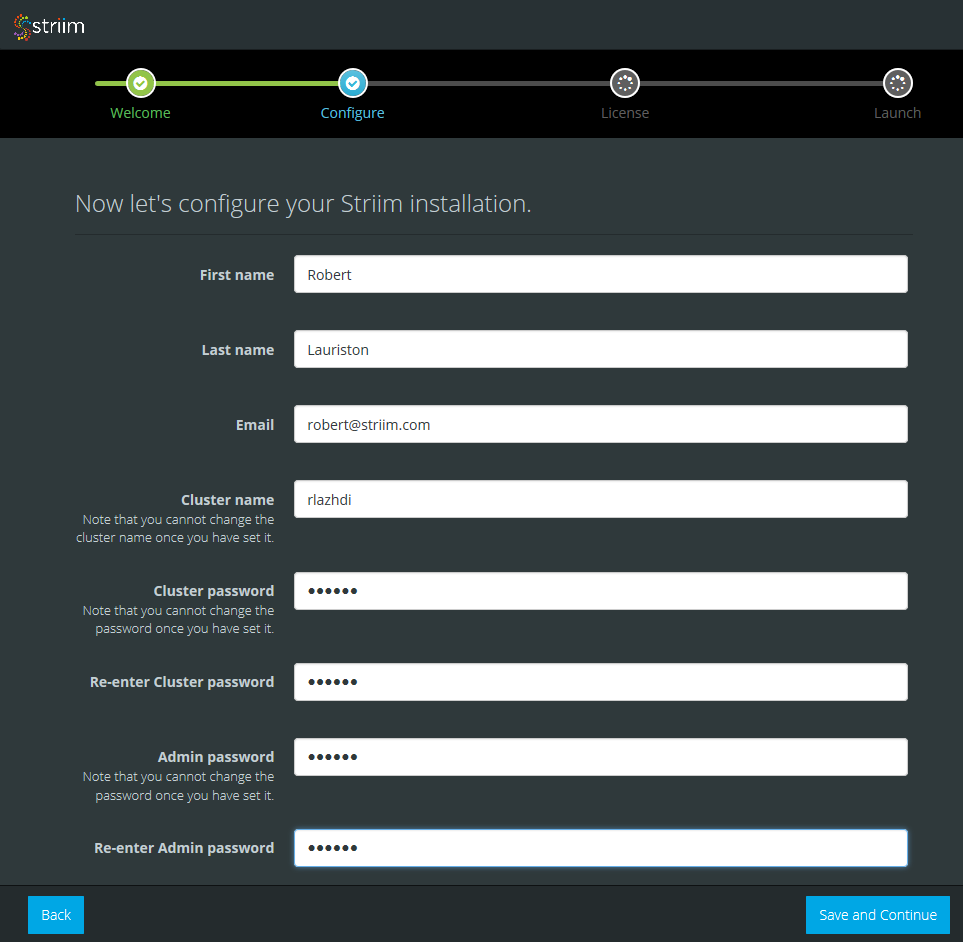The height and width of the screenshot is (942, 963).
Task: Select the Configure step label
Action: (353, 113)
